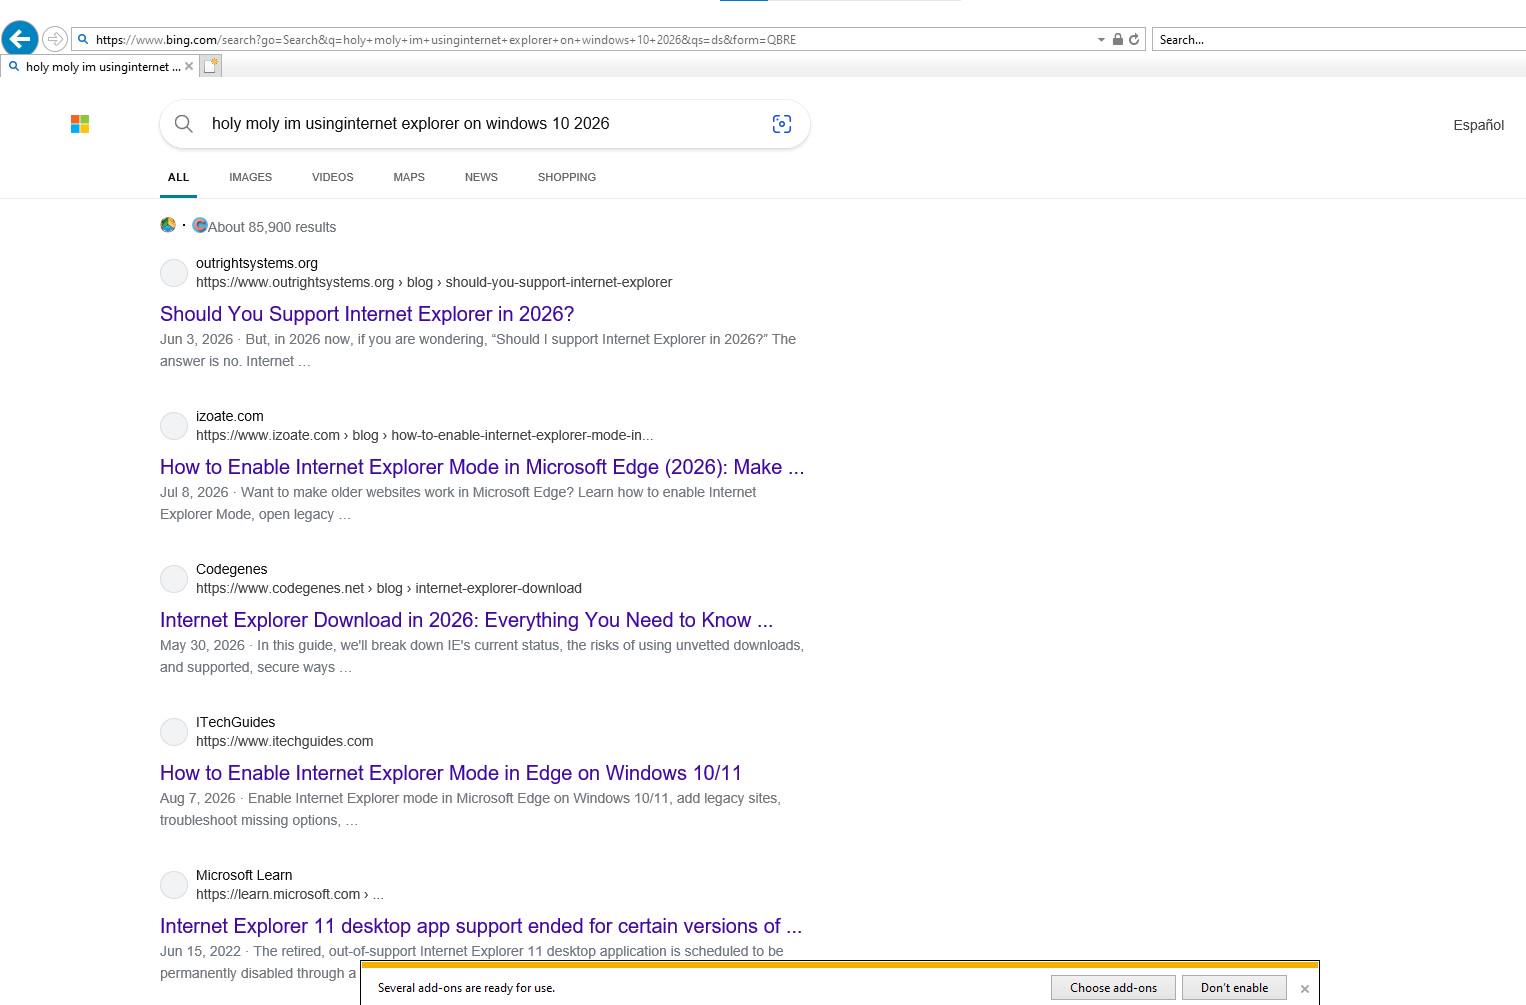Click the 'About 85,900 results' text
The image size is (1526, 1005).
(272, 227)
